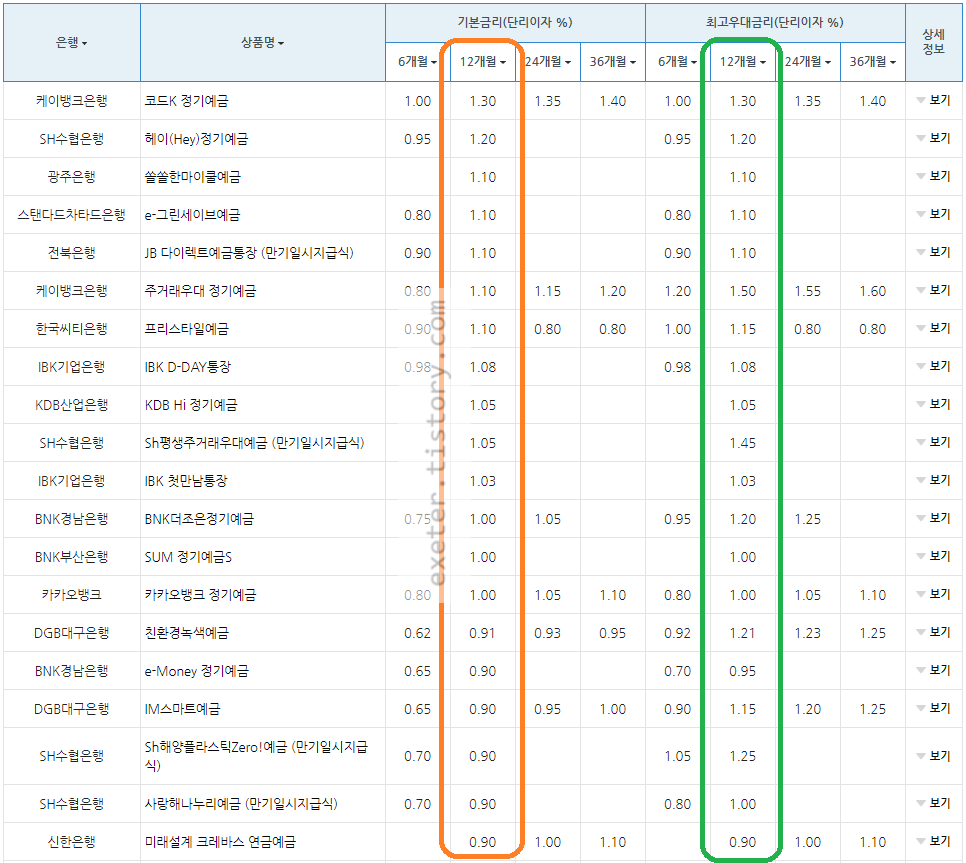Open 보기 details for 미래설계 크레바스 연금예금
Image resolution: width=966 pixels, height=863 pixels.
(933, 841)
